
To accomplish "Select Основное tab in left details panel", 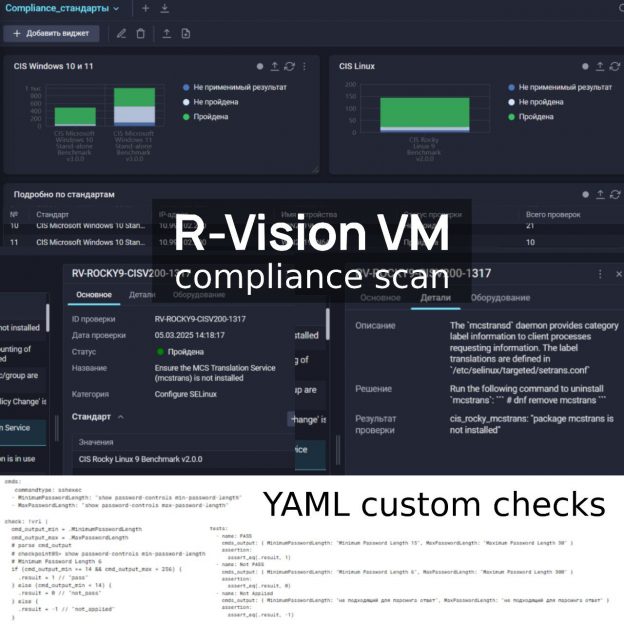I will click(94, 295).
